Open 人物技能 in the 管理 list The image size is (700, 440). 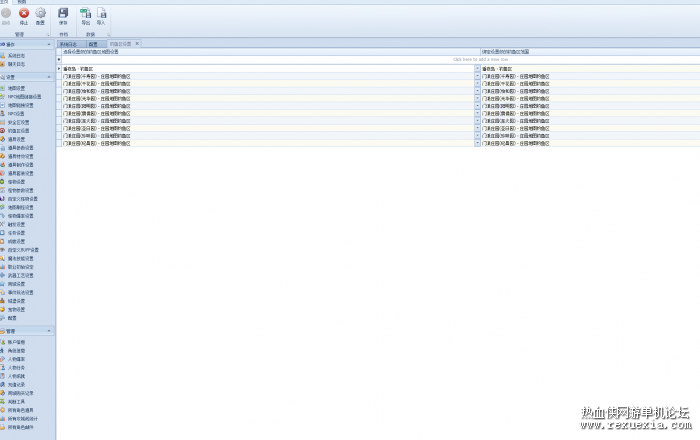click(16, 376)
